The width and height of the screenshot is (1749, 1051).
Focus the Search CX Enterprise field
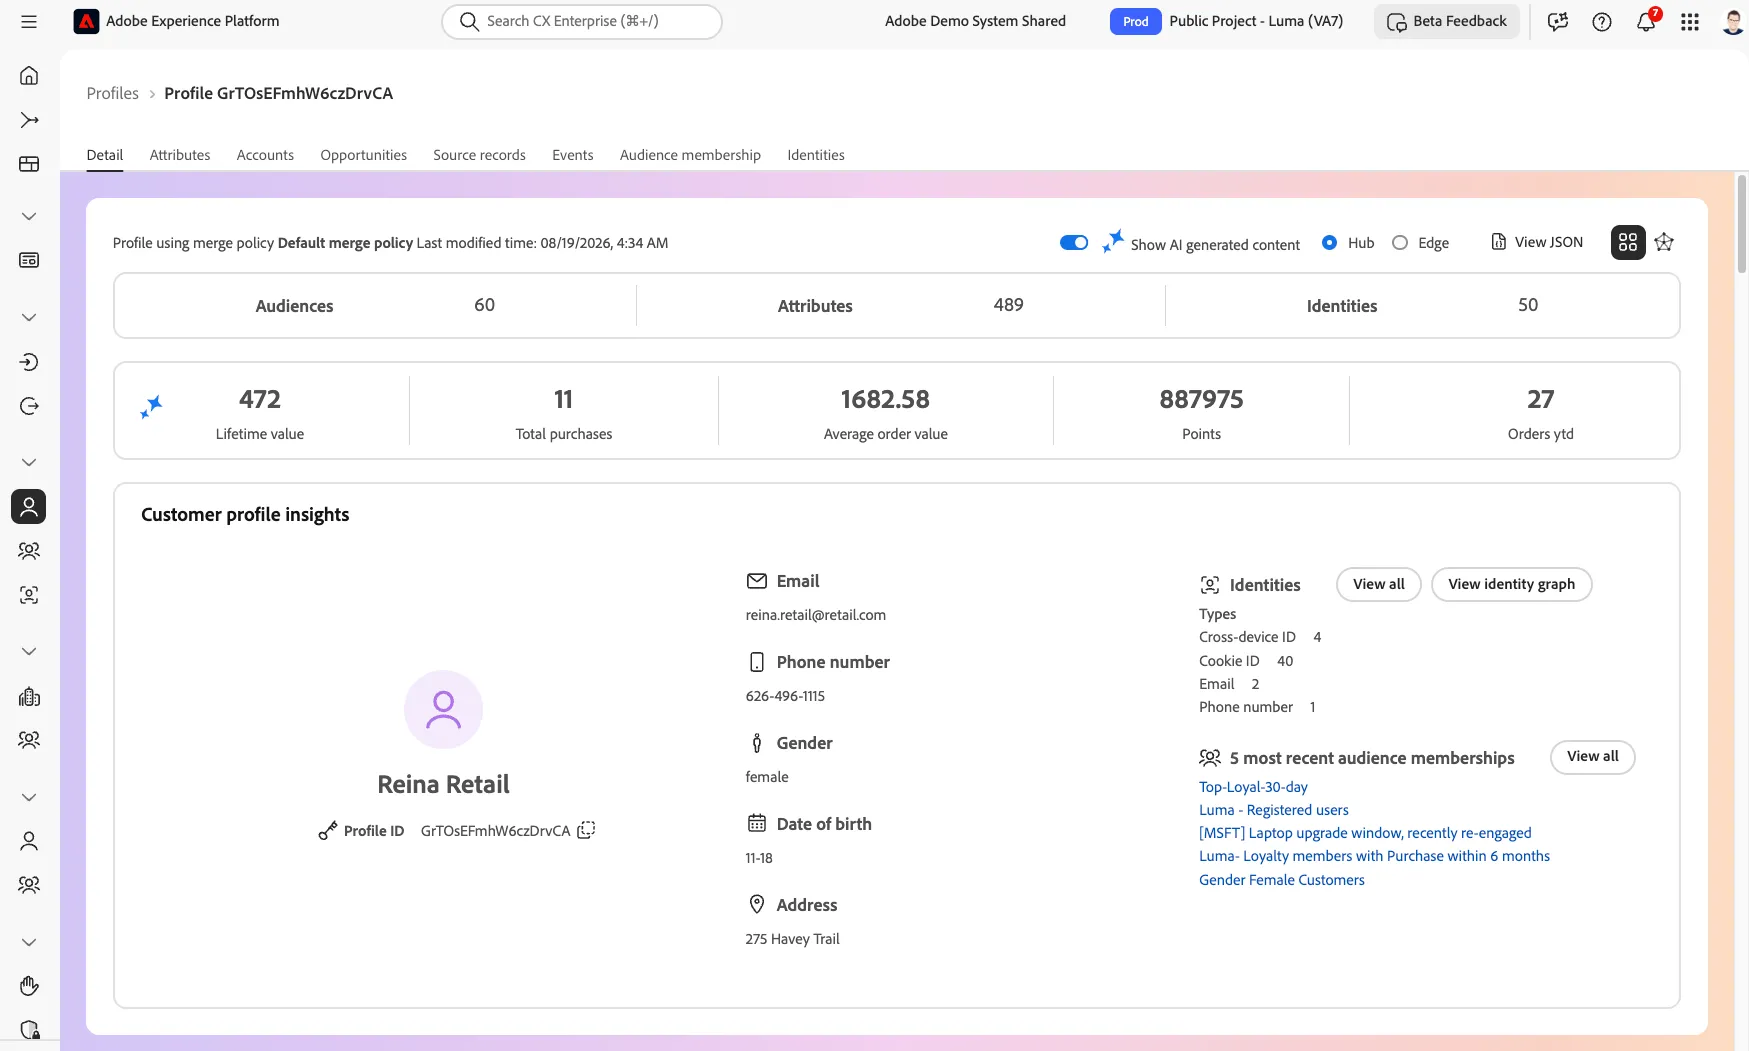(x=581, y=21)
